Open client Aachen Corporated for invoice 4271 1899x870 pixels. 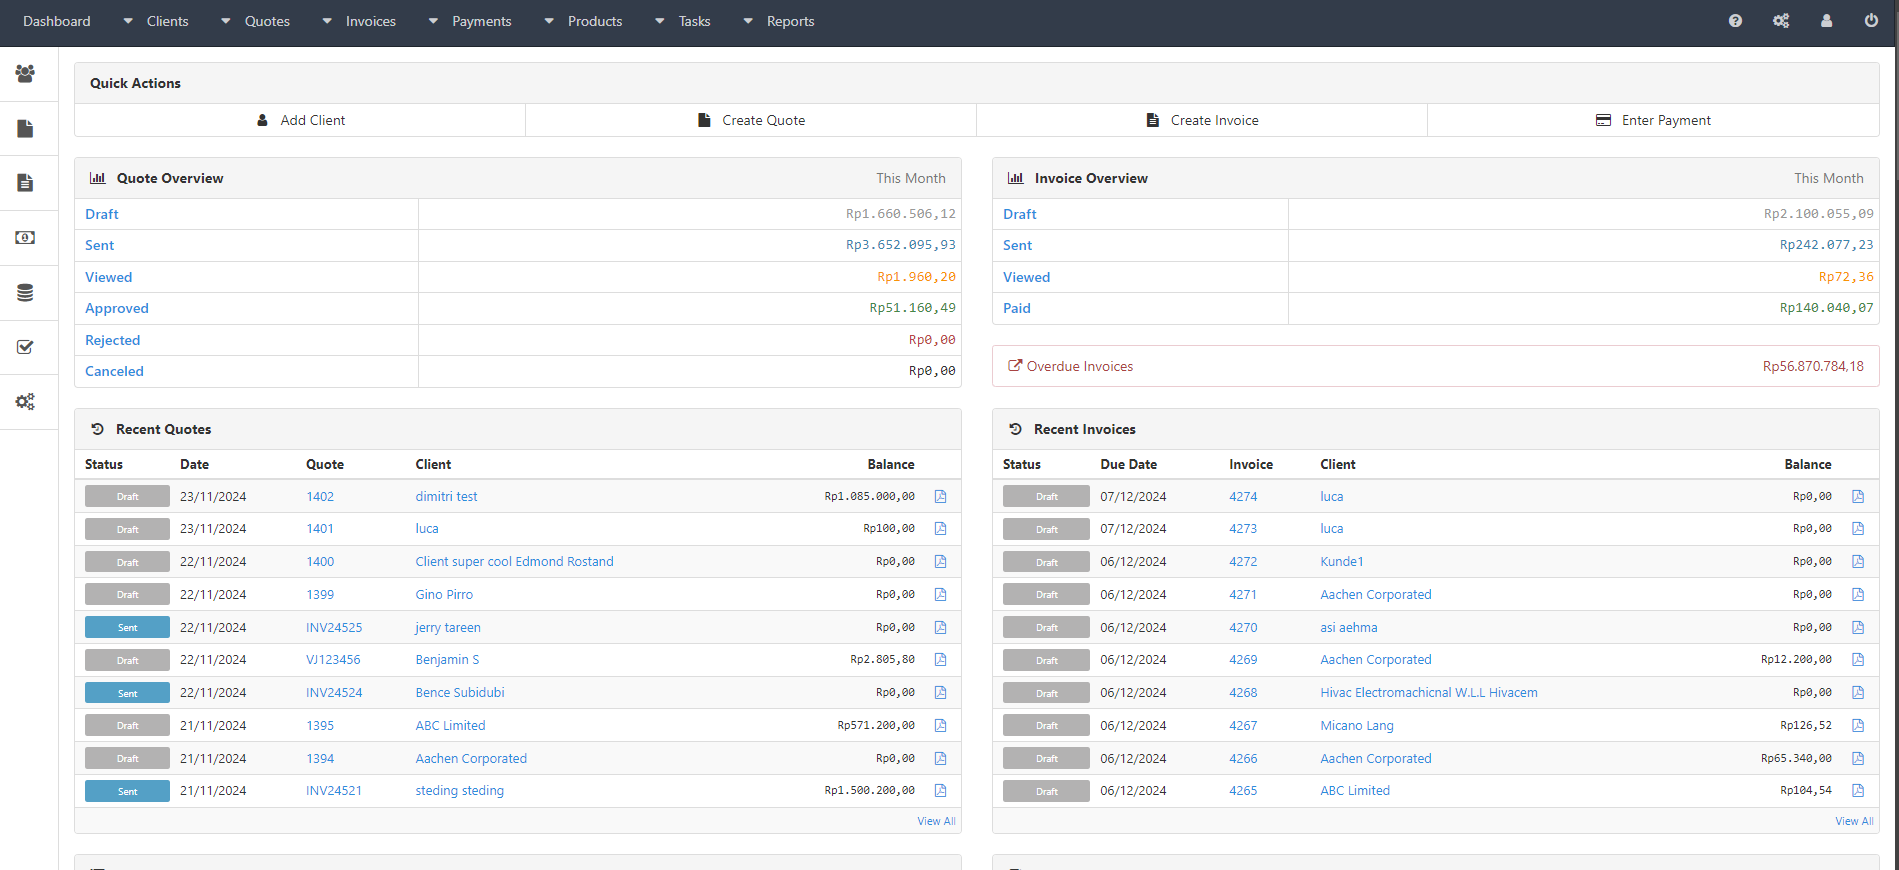coord(1375,595)
